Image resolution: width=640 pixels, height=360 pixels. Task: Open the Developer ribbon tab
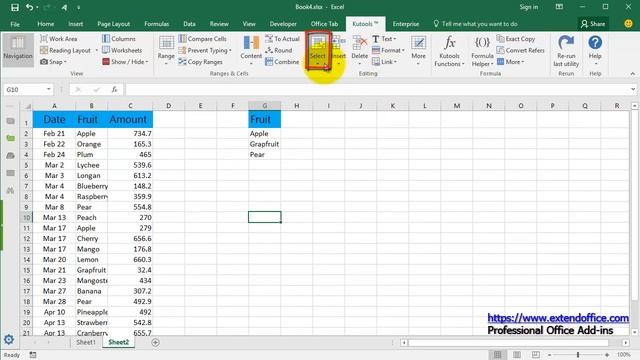[x=283, y=24]
